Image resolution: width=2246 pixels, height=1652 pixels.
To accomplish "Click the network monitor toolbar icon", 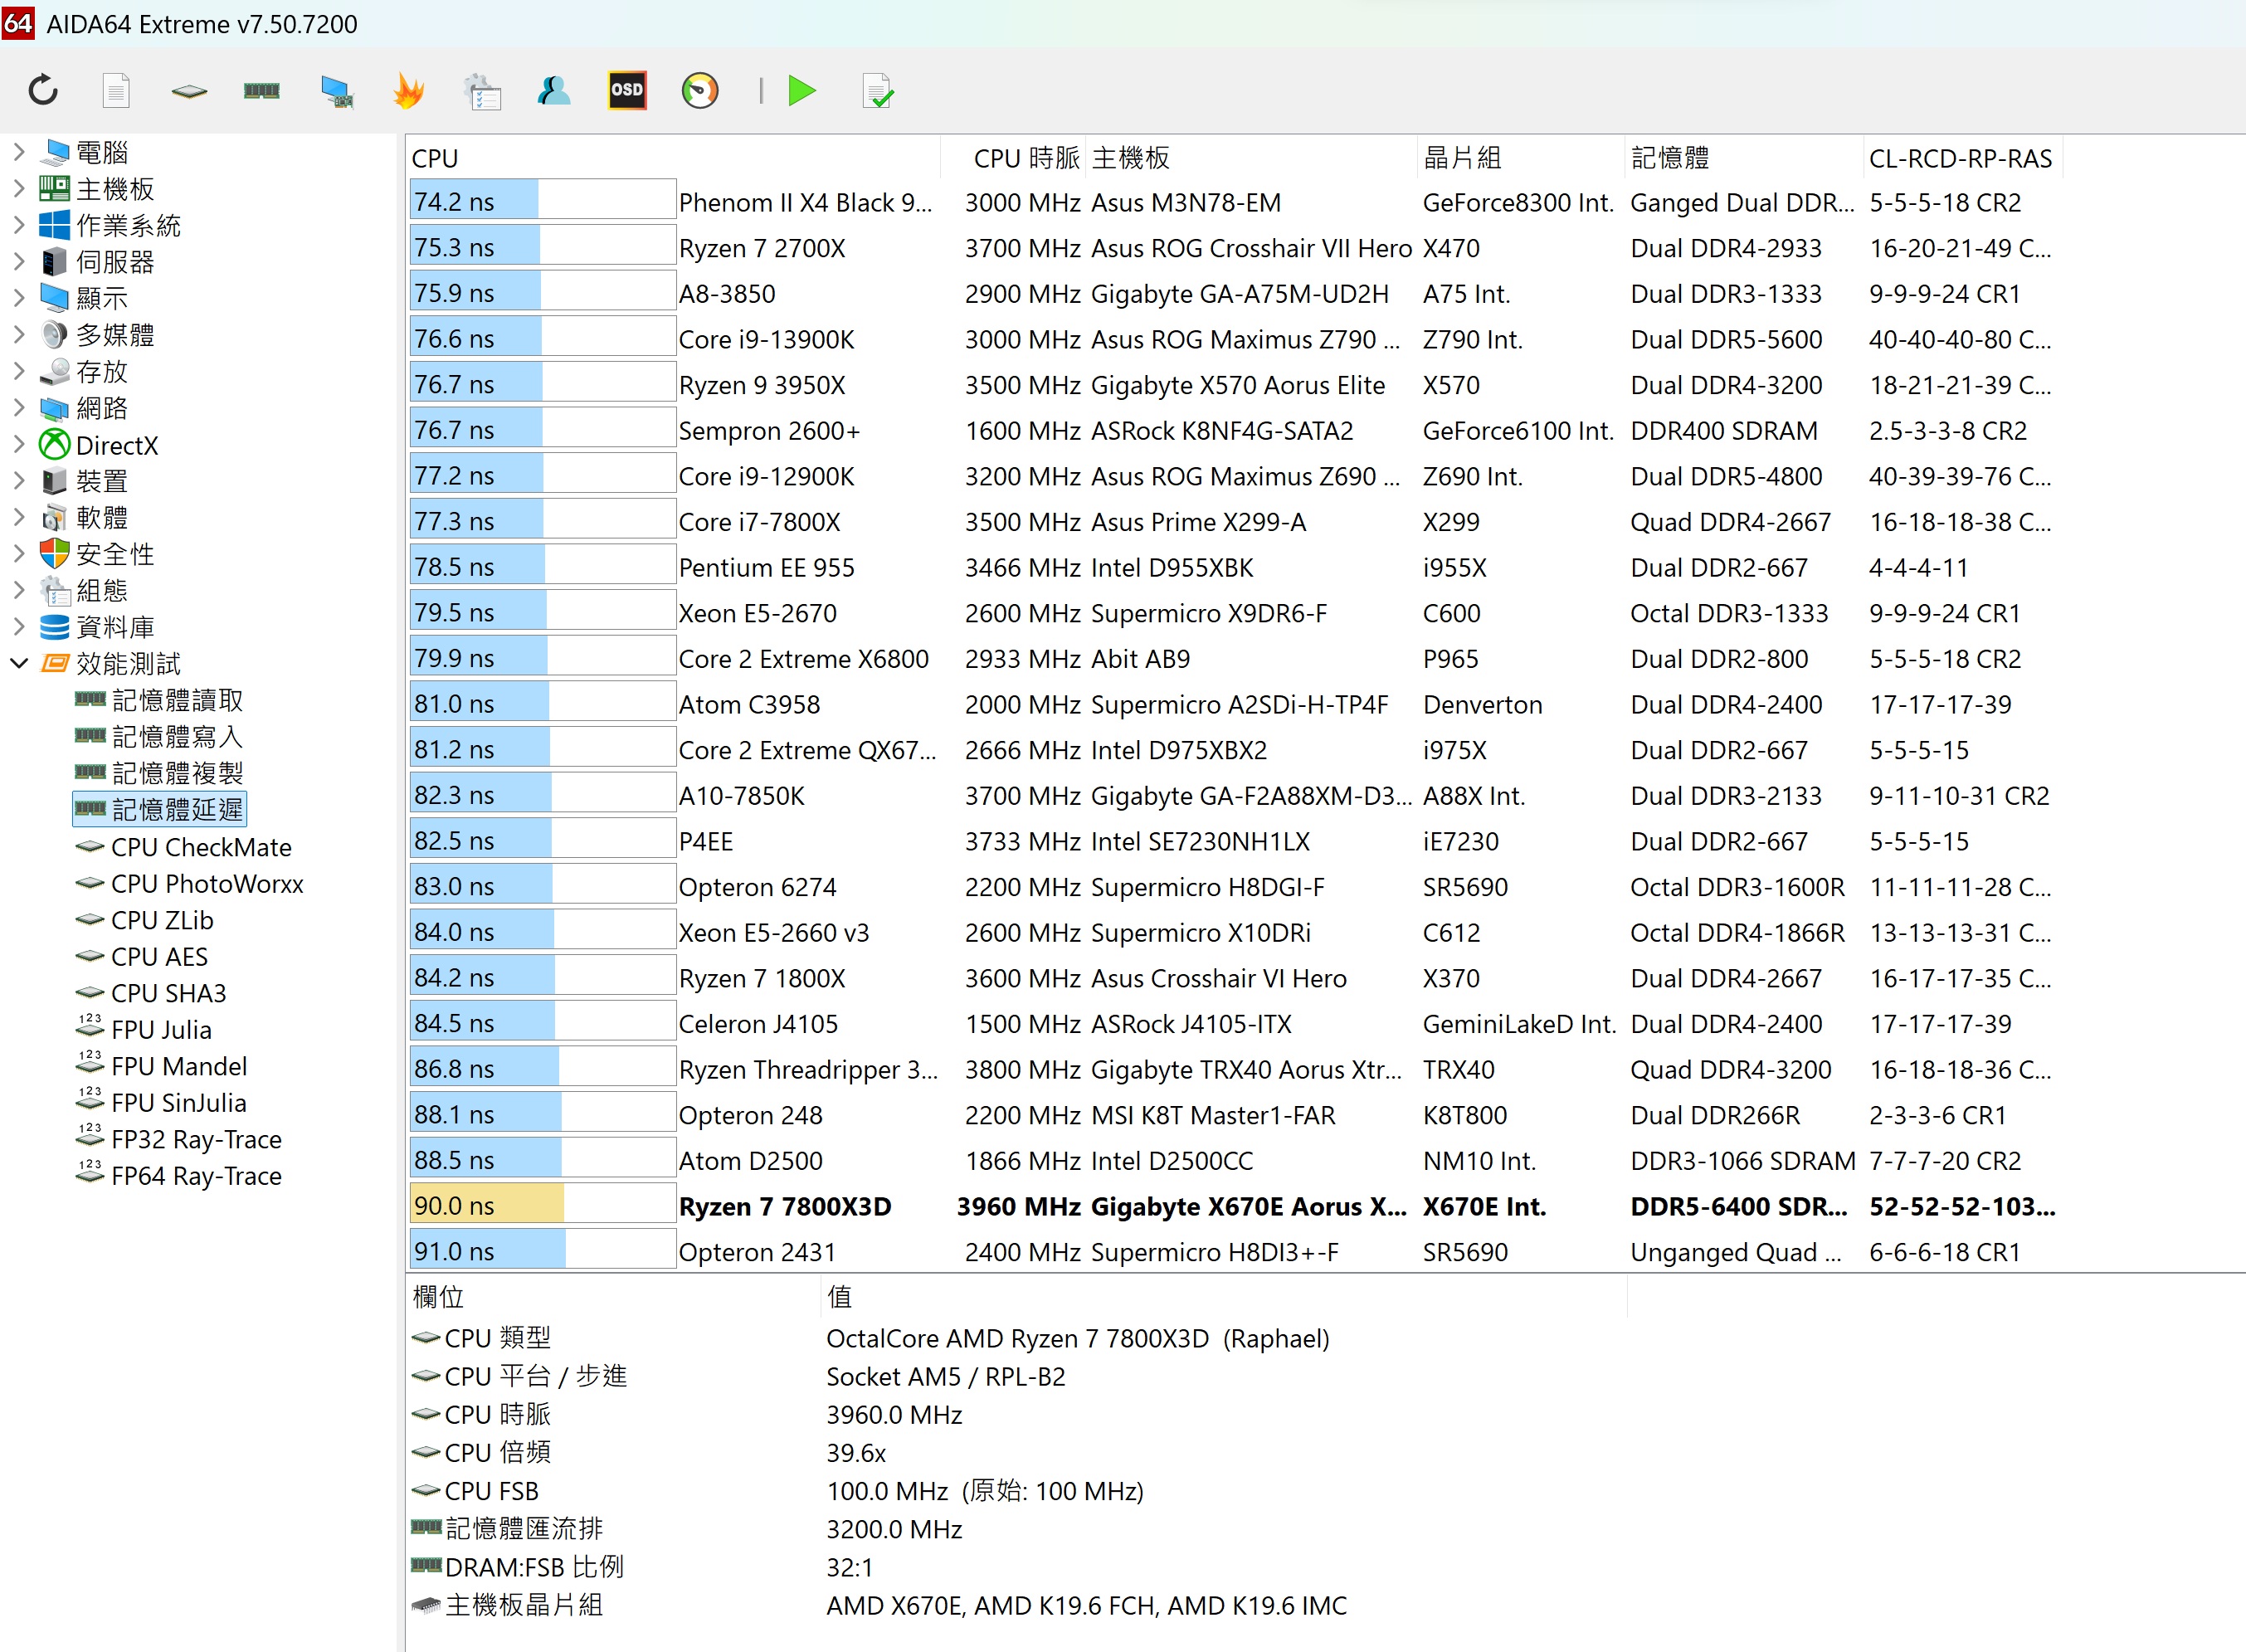I will coord(336,91).
